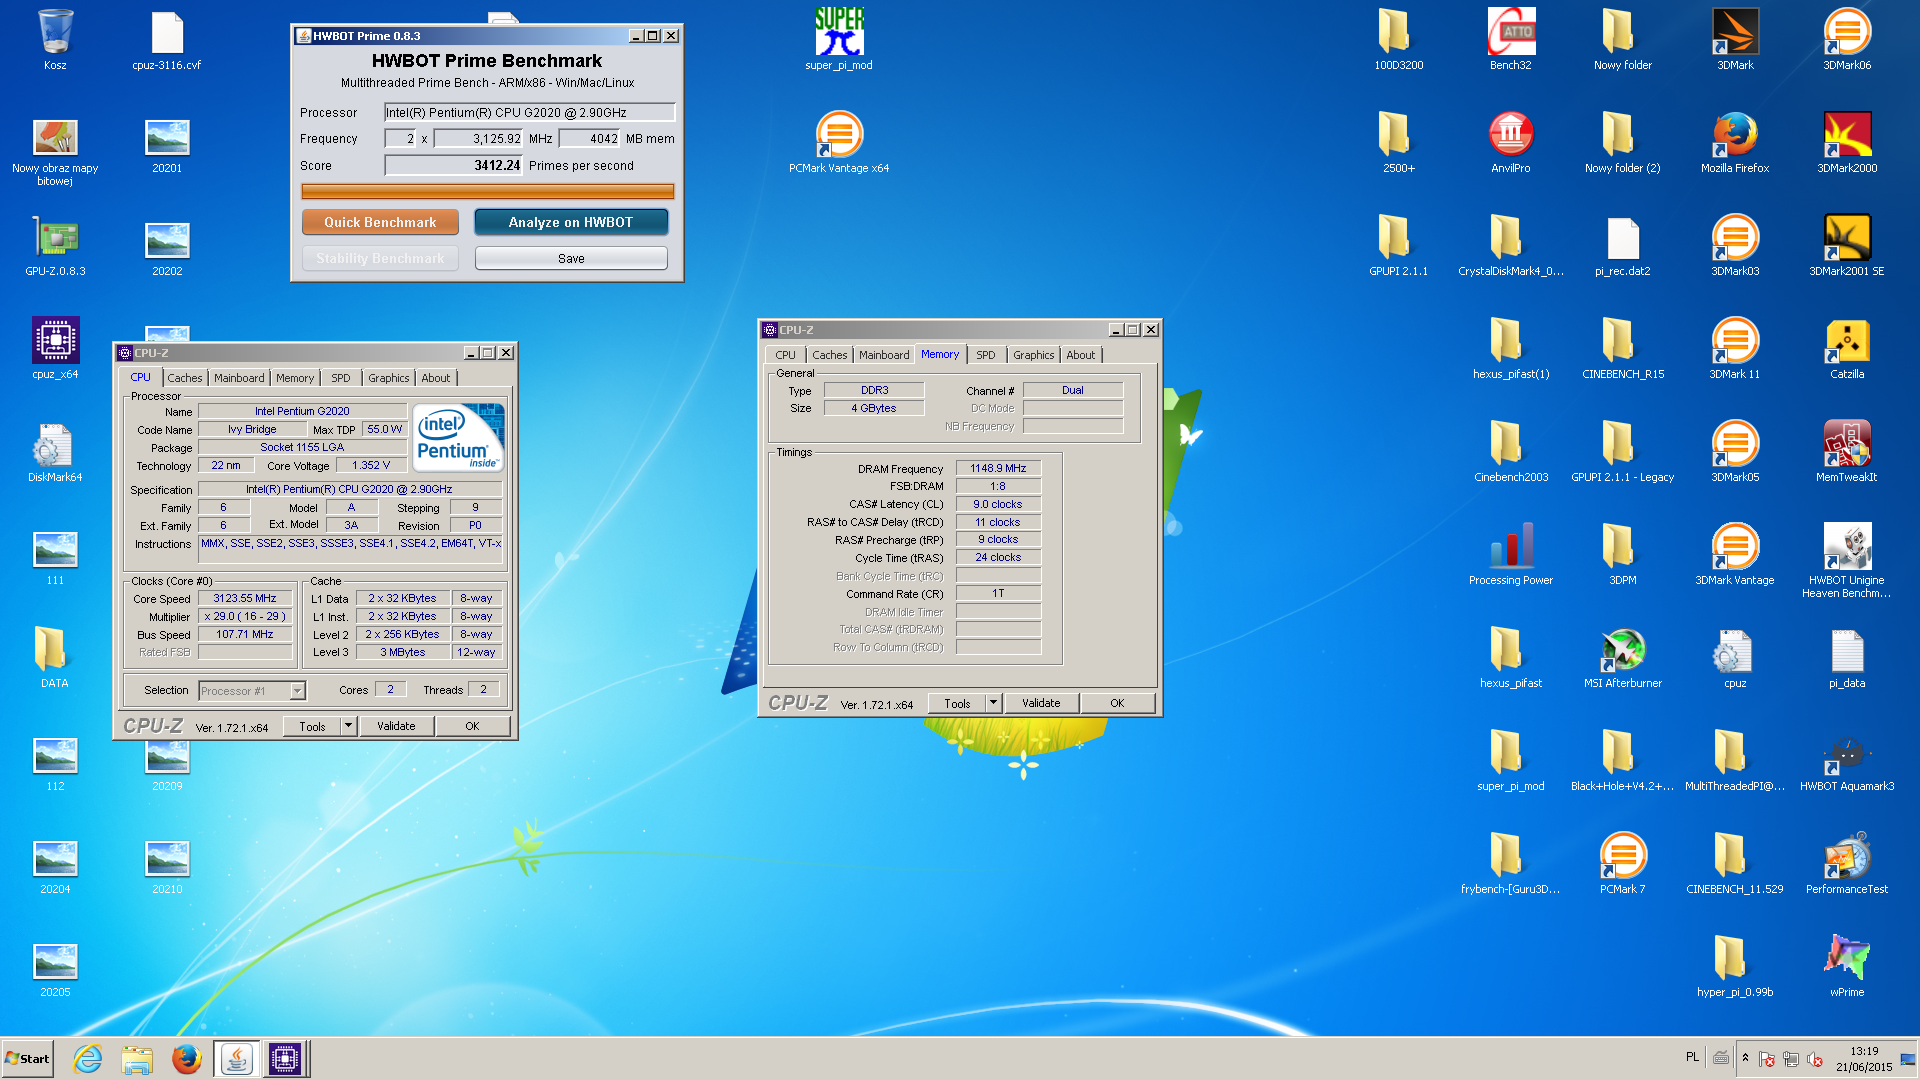Viewport: 1920px width, 1080px height.
Task: Click Validate in left CPU-Z window
Action: pyautogui.click(x=396, y=726)
